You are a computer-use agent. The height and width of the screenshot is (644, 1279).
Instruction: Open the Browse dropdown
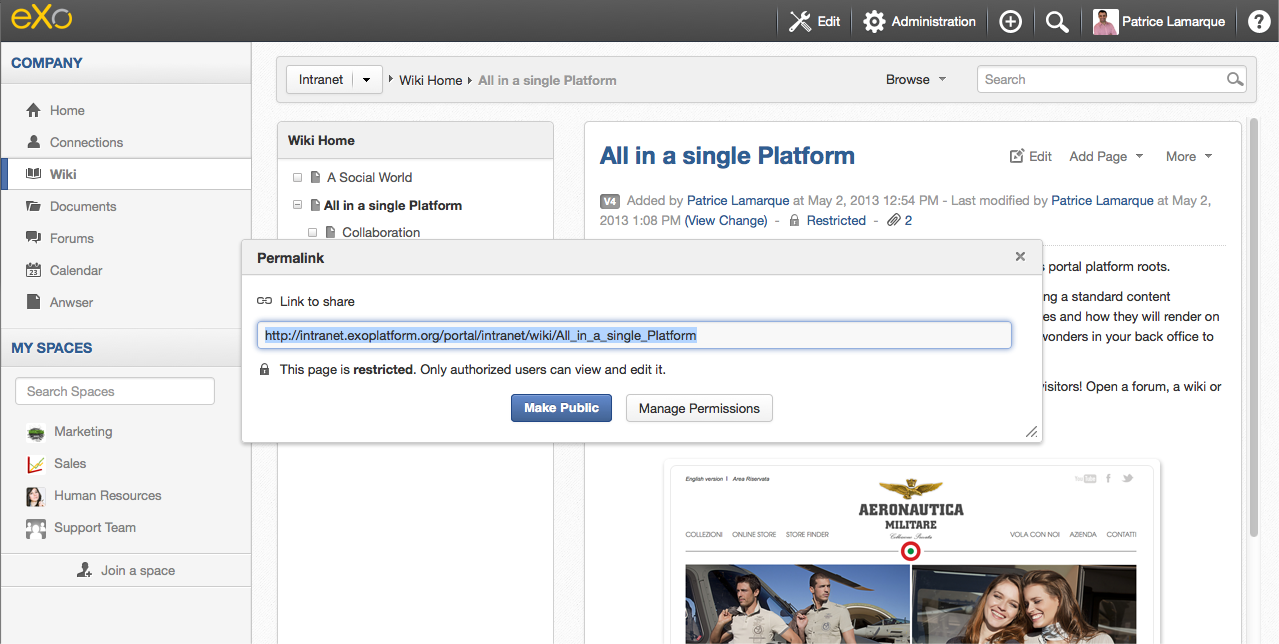coord(916,80)
